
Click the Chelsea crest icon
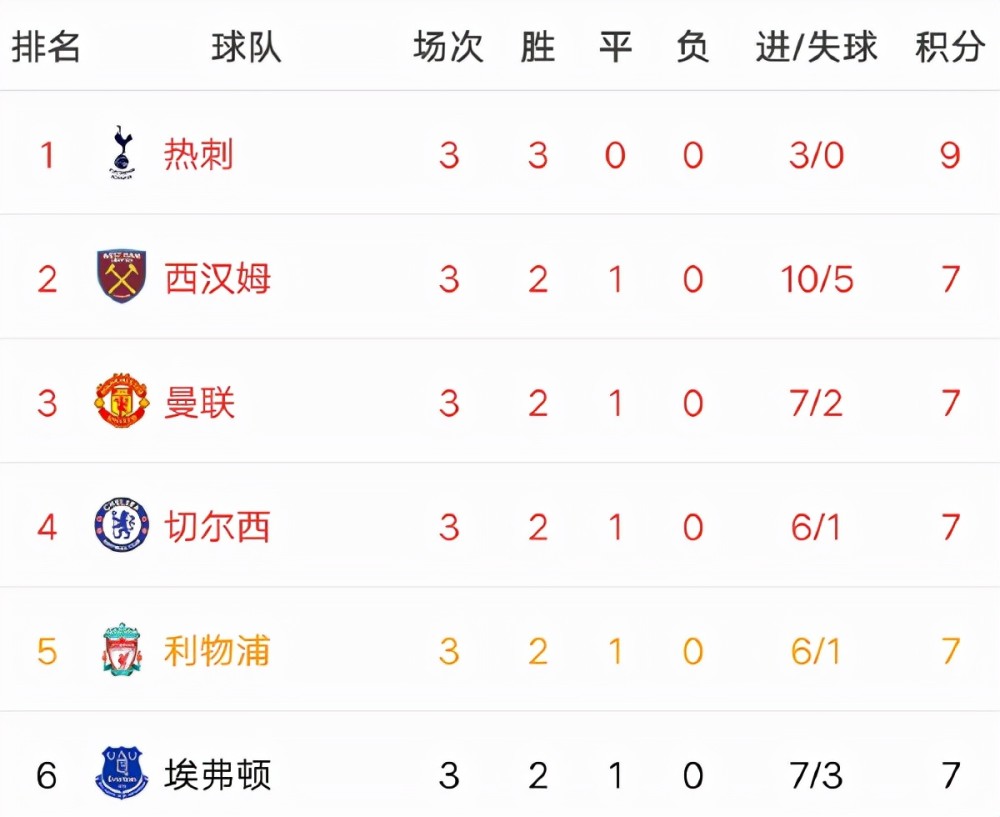pos(122,526)
